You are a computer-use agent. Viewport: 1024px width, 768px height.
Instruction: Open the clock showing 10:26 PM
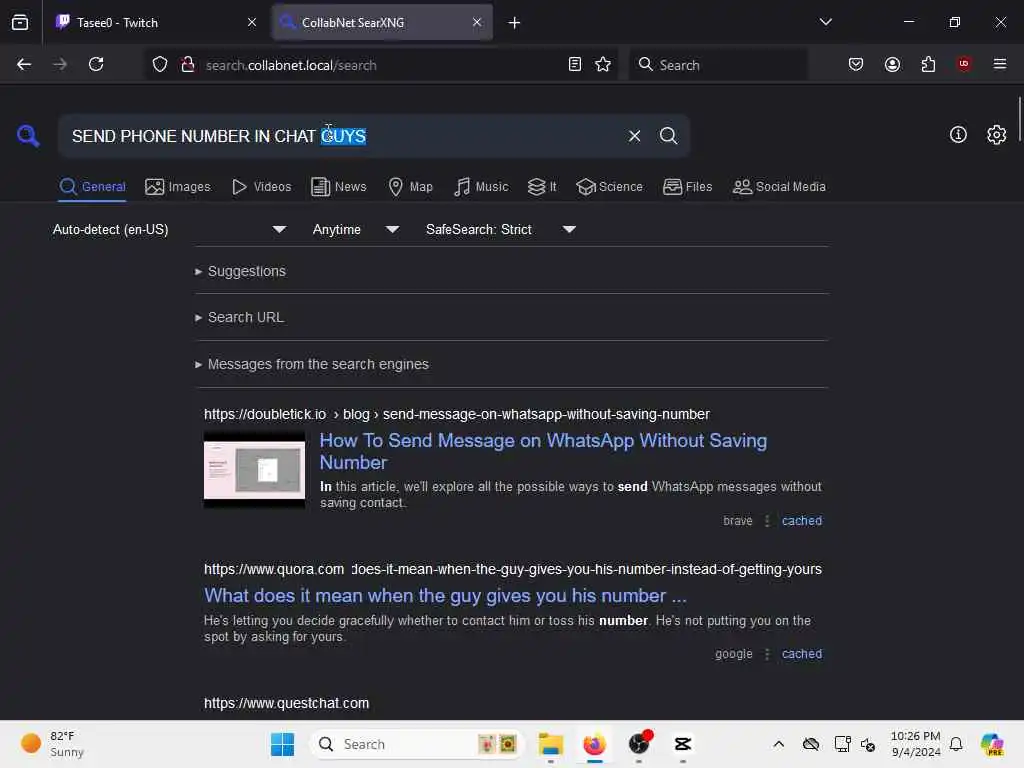916,744
